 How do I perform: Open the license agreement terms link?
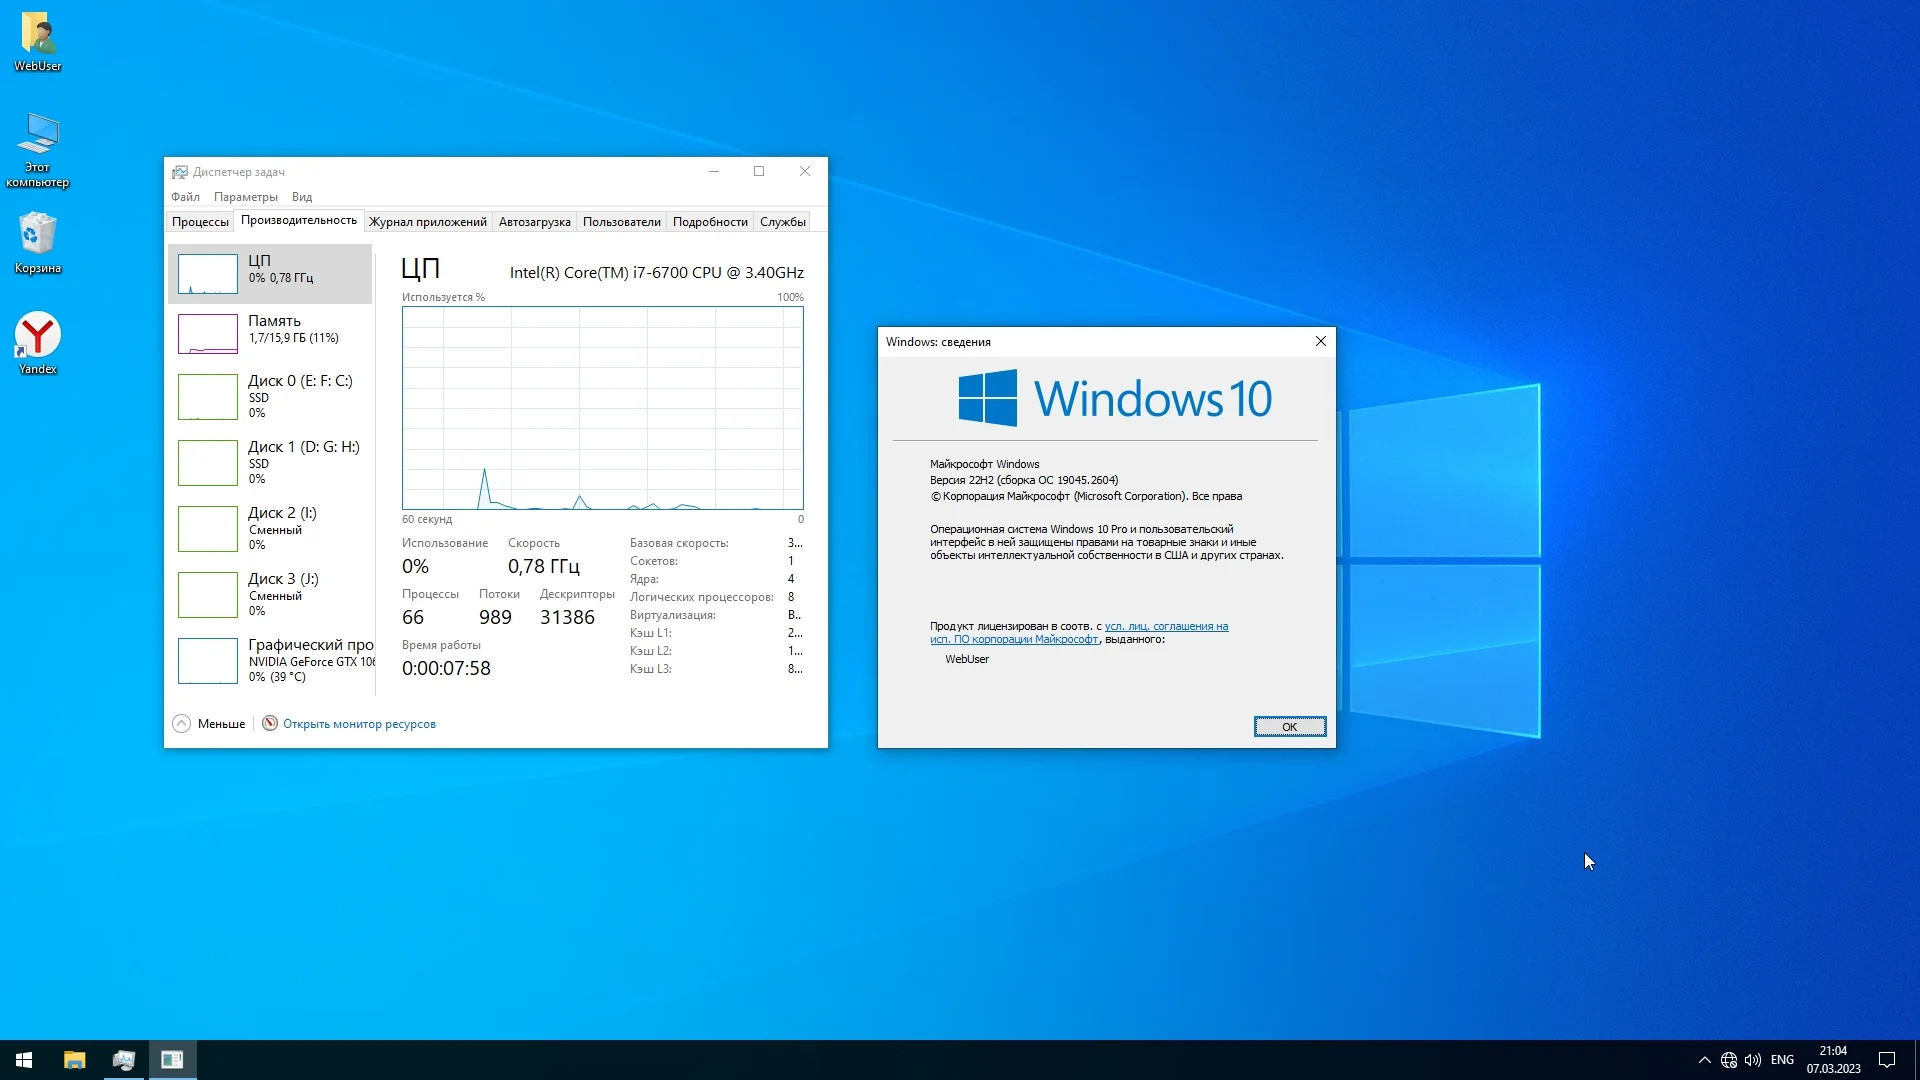pos(1166,627)
